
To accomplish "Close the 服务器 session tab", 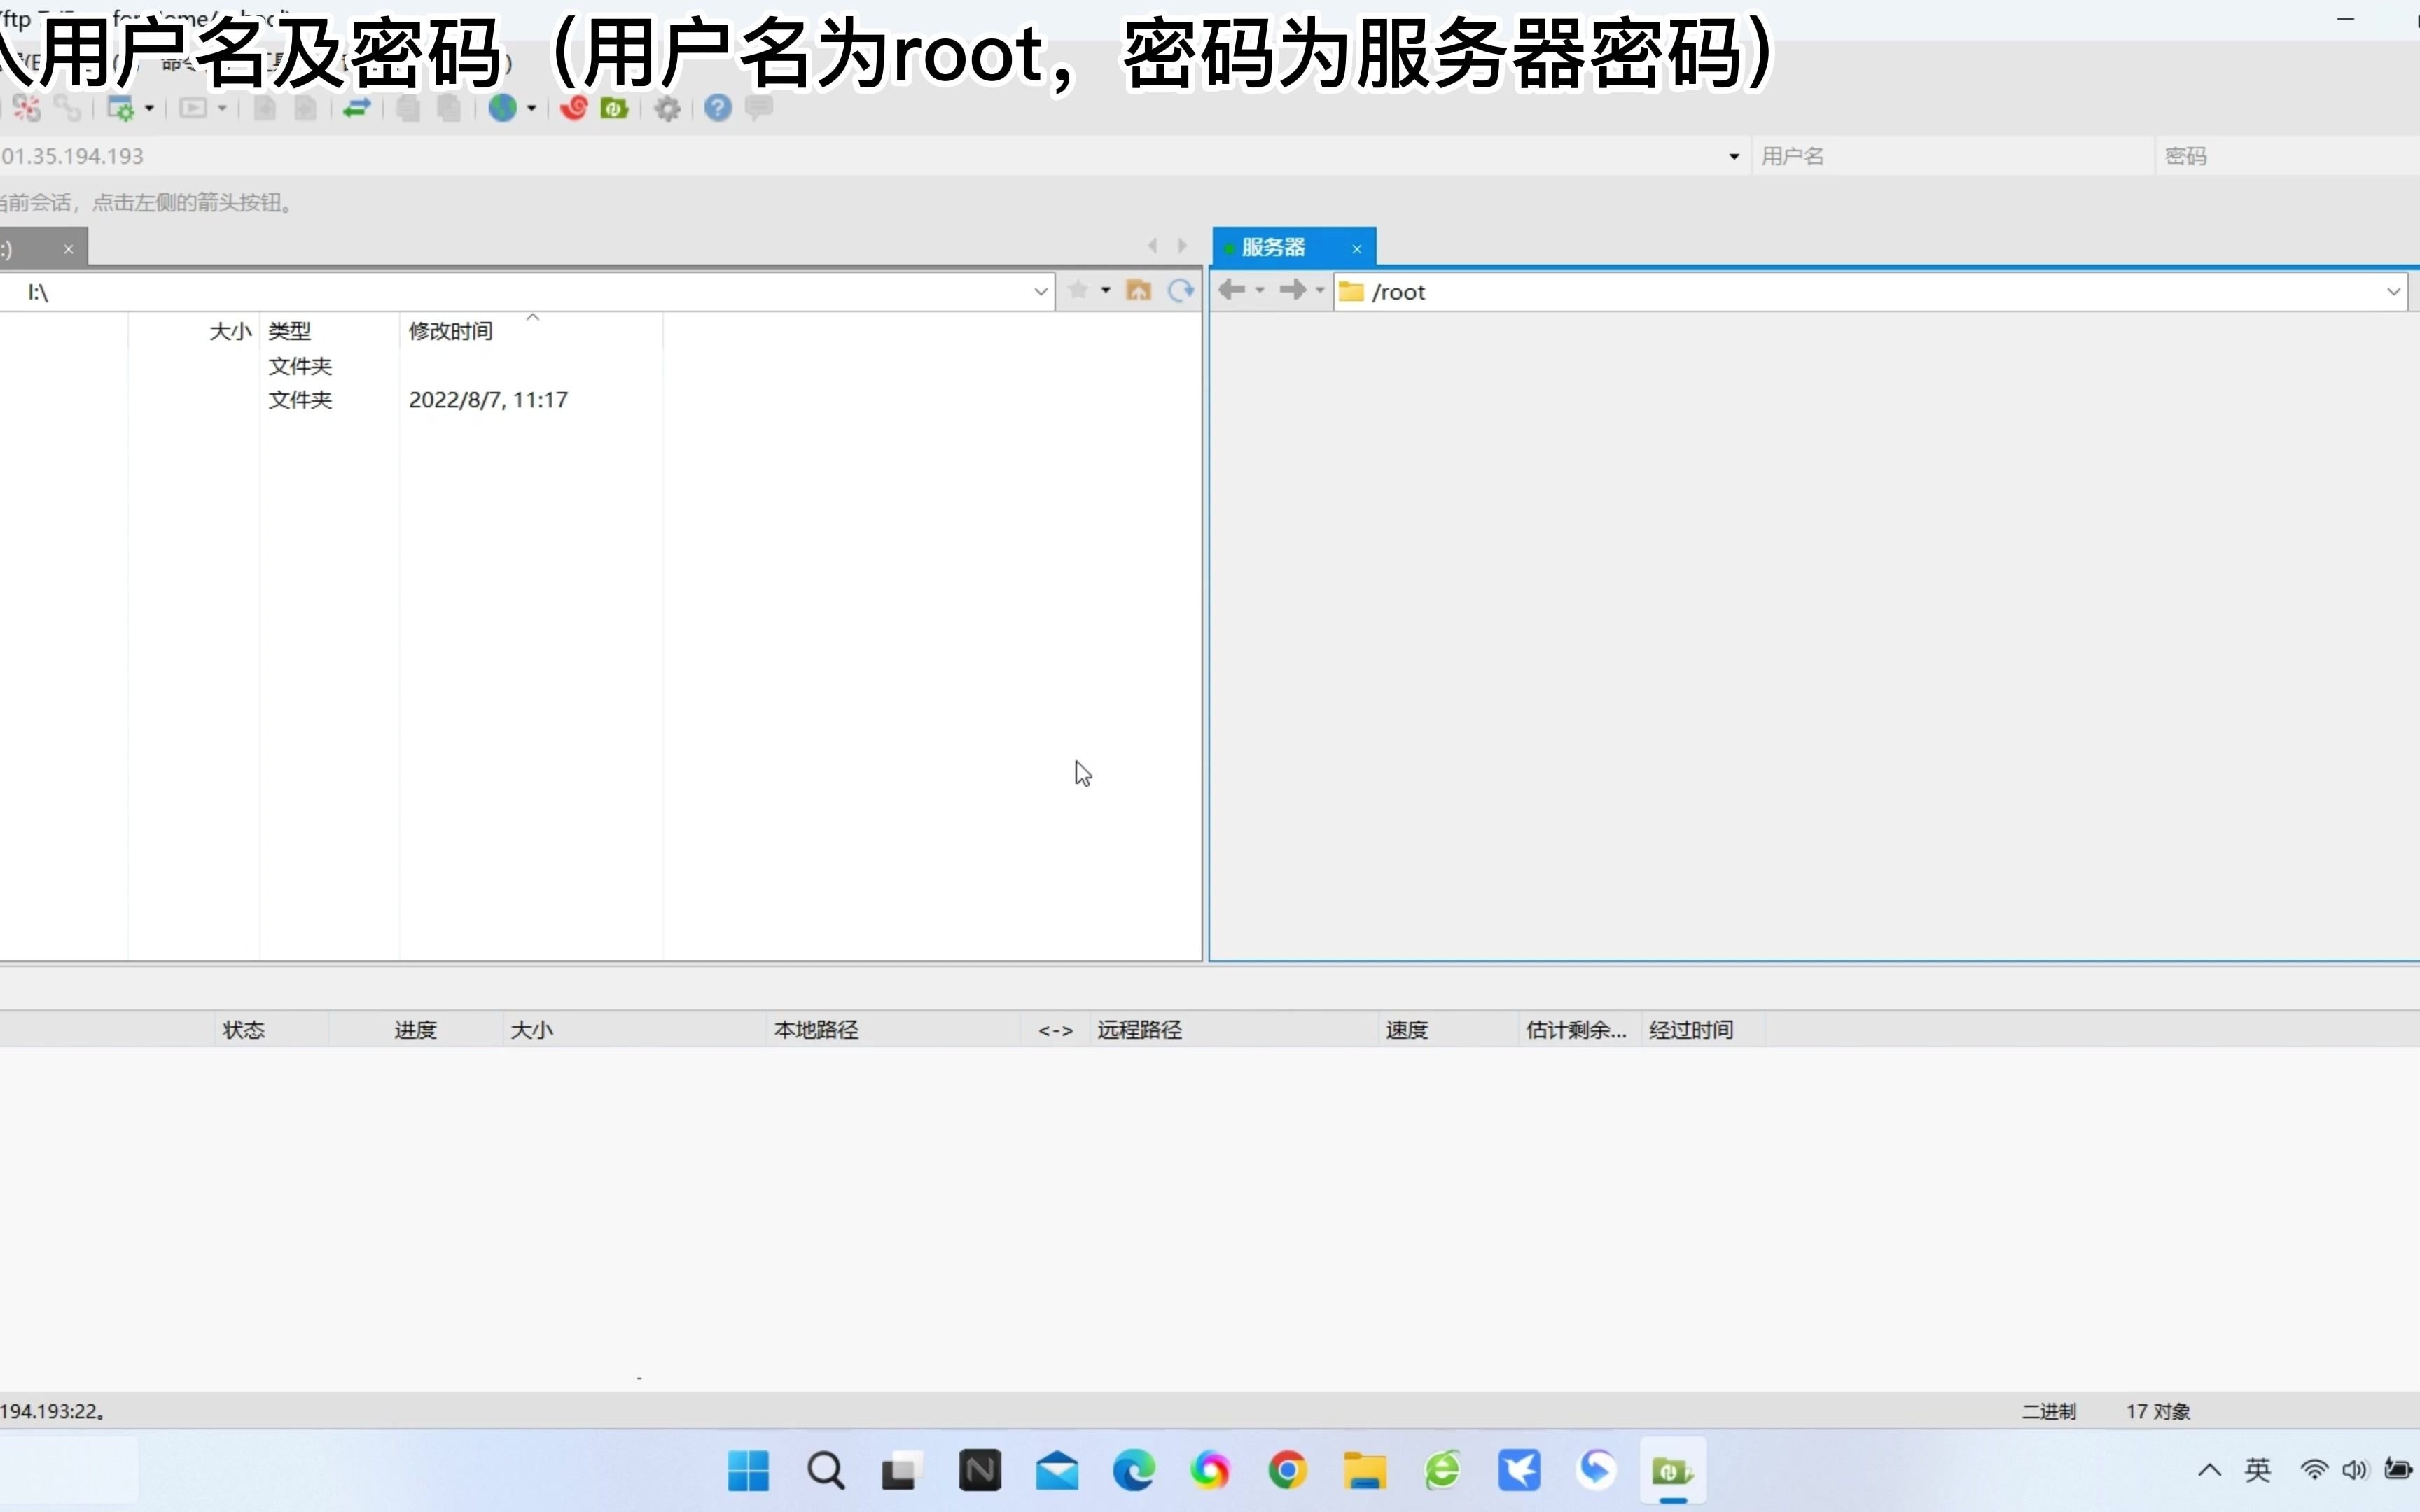I will (1356, 249).
